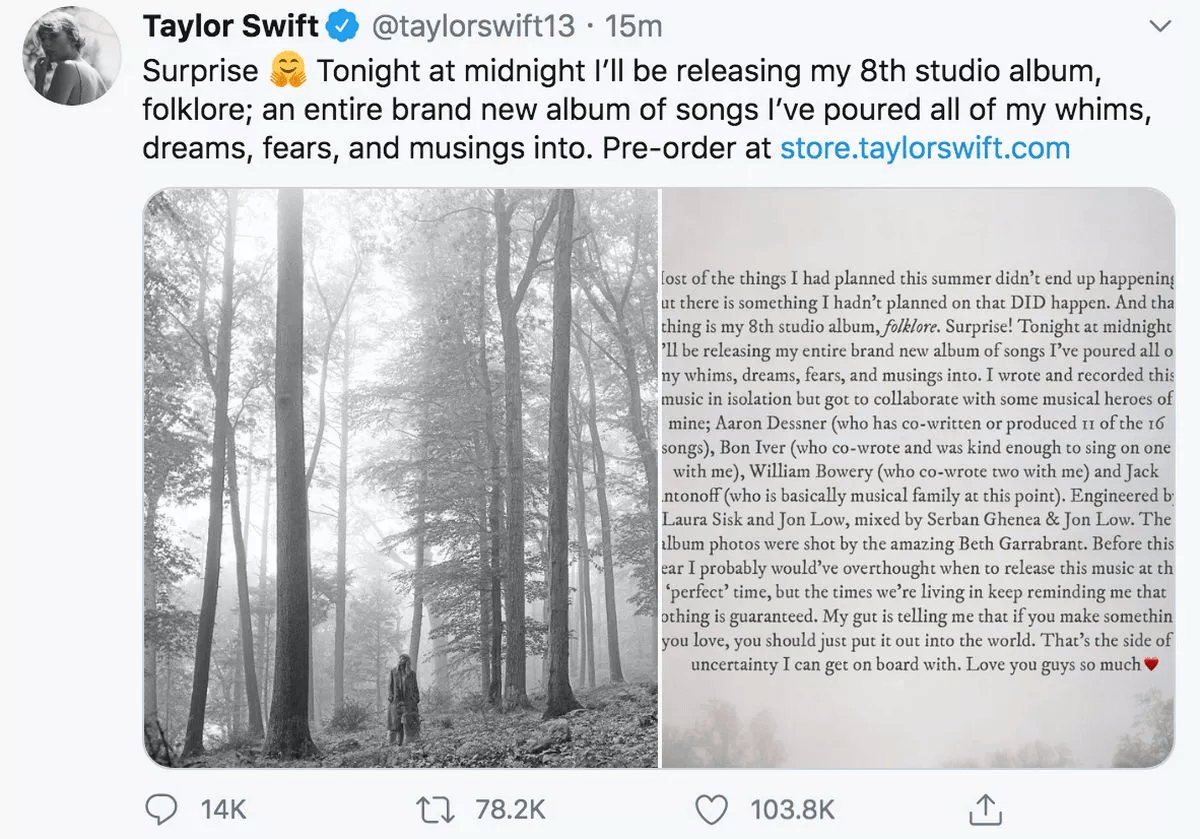
Task: Click the 15m tweet timestamp
Action: tap(633, 27)
